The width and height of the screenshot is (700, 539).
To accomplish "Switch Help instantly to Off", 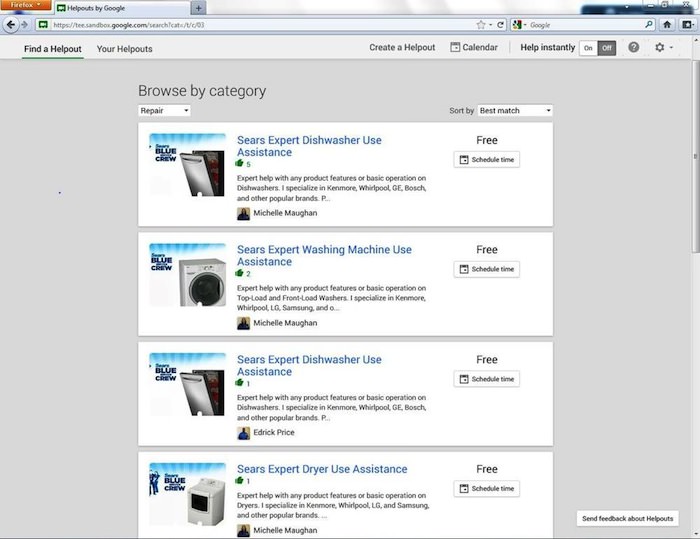I will [x=607, y=48].
